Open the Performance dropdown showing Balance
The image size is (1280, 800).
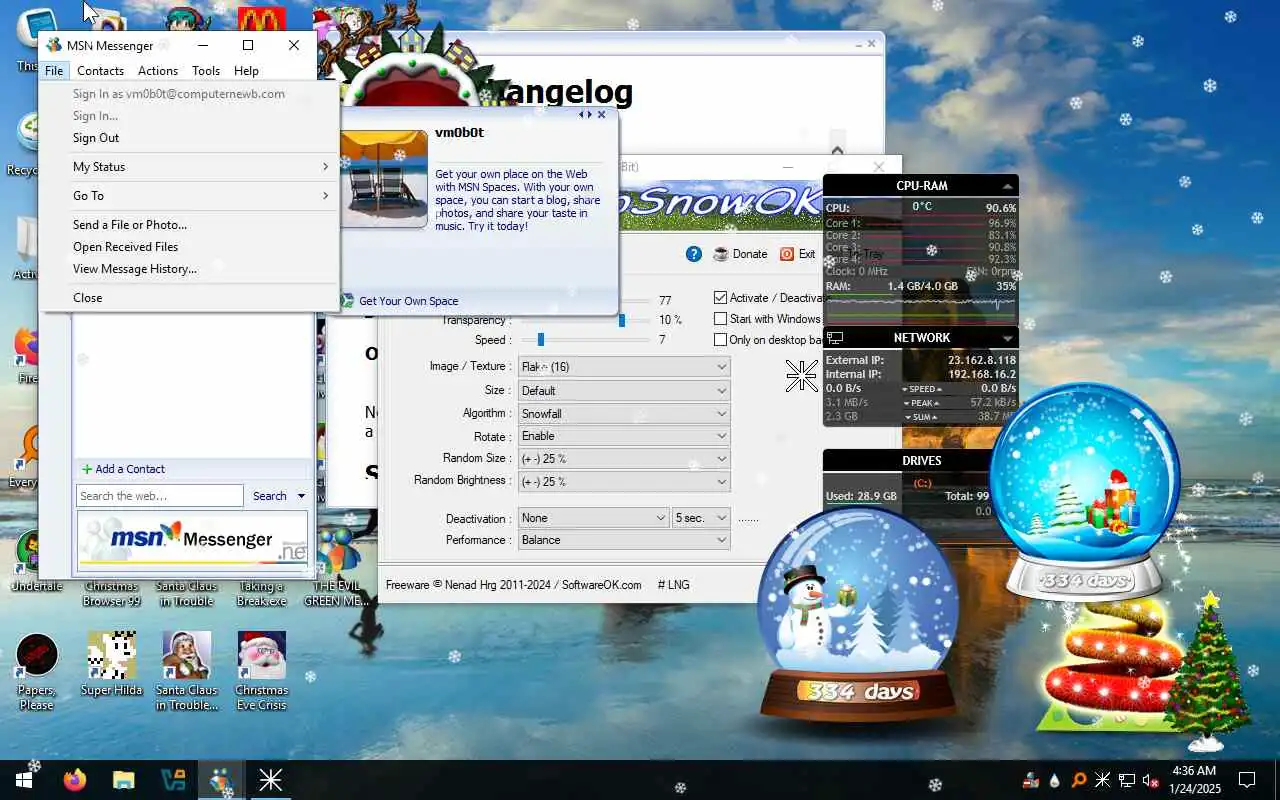(x=624, y=540)
